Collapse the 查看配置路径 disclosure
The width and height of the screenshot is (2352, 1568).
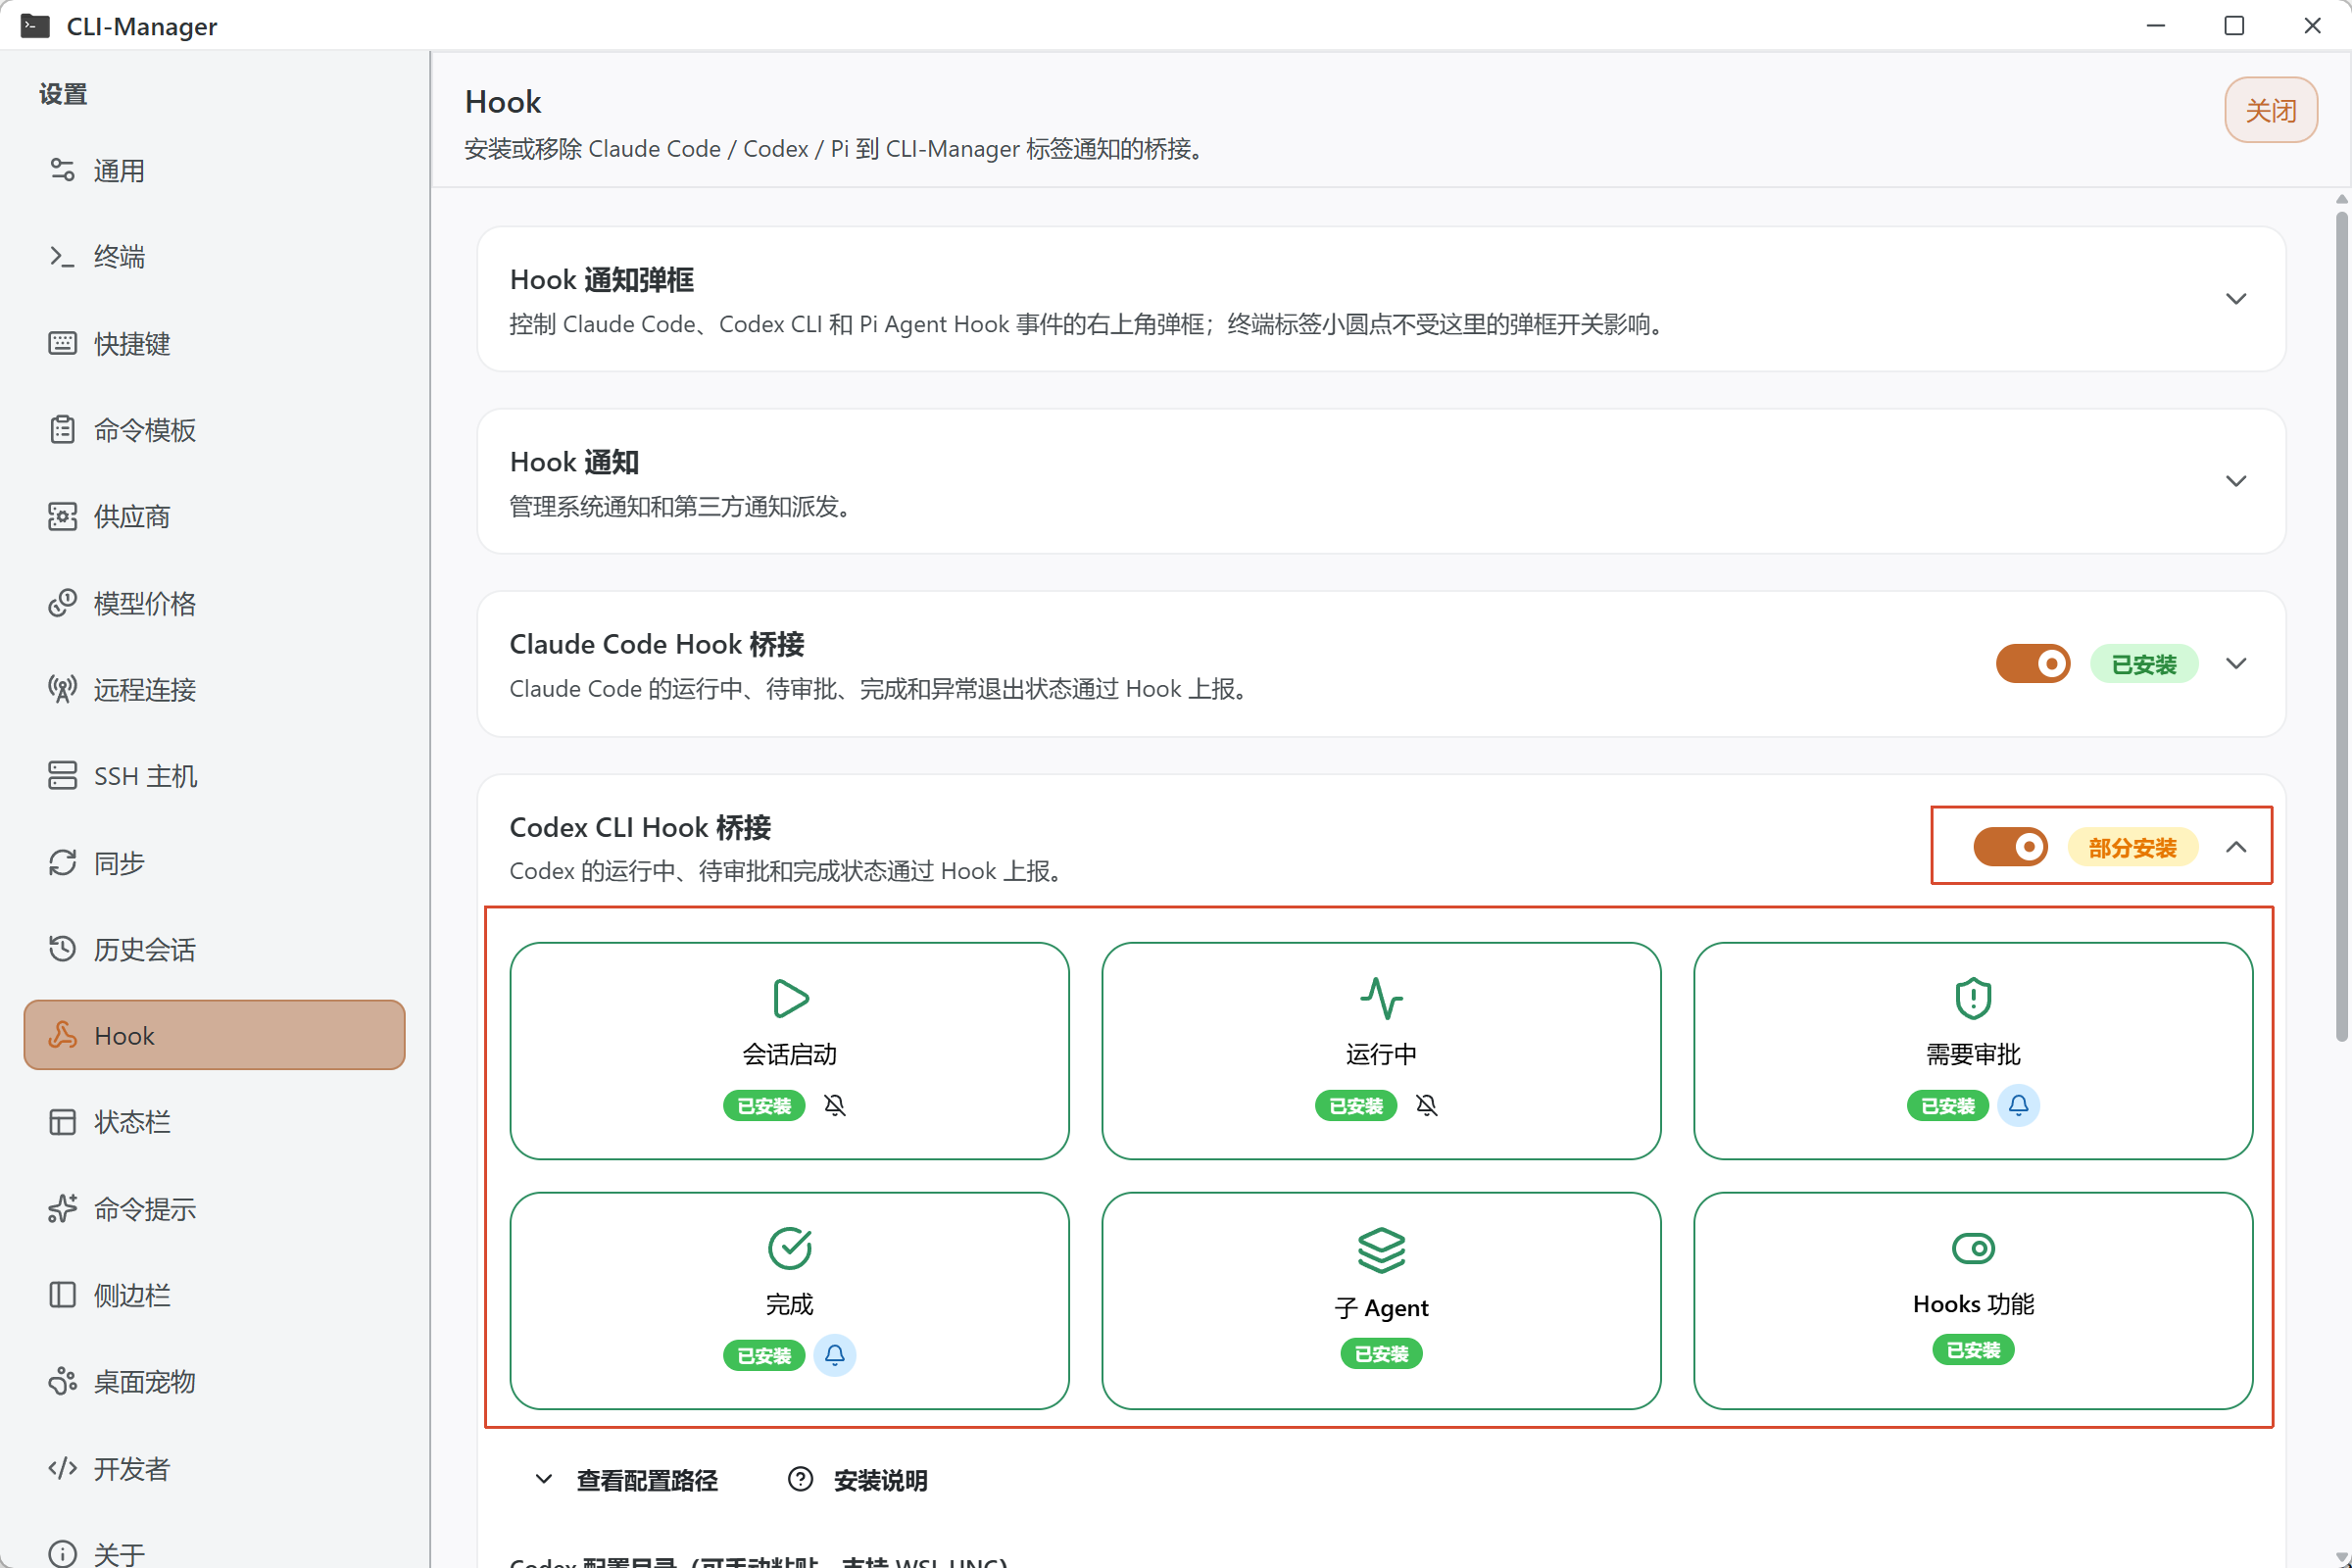[x=626, y=1480]
